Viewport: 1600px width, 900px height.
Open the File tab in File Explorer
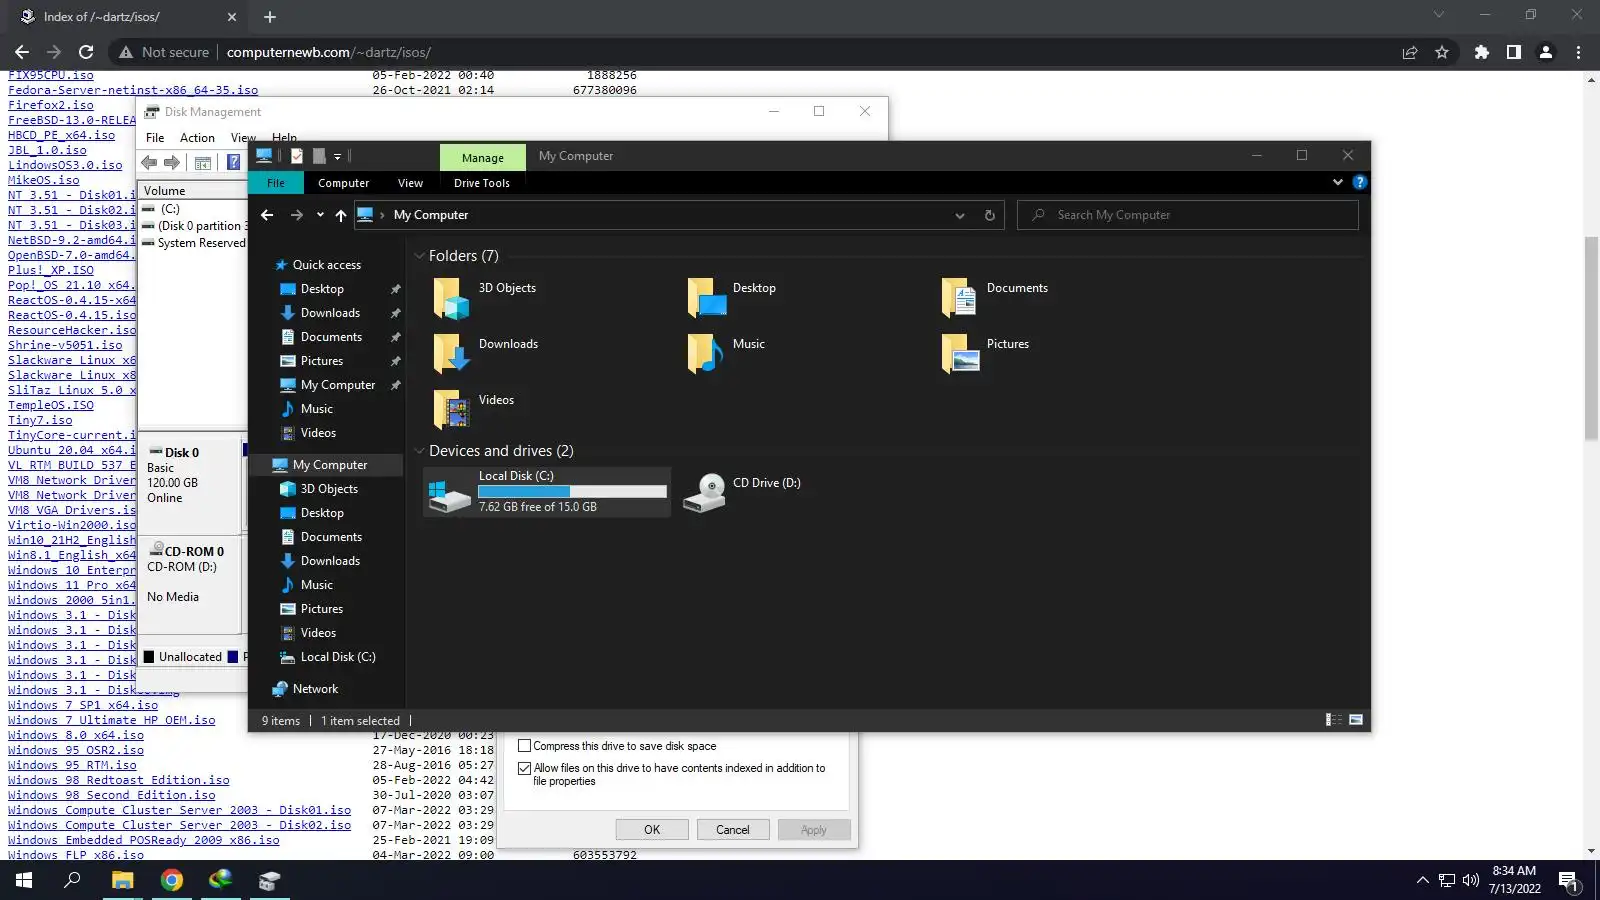pos(276,183)
